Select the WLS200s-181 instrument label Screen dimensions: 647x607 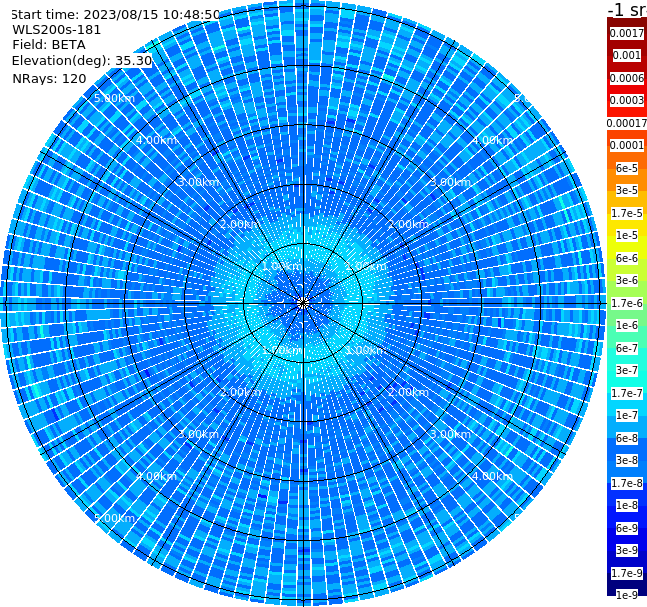57,30
